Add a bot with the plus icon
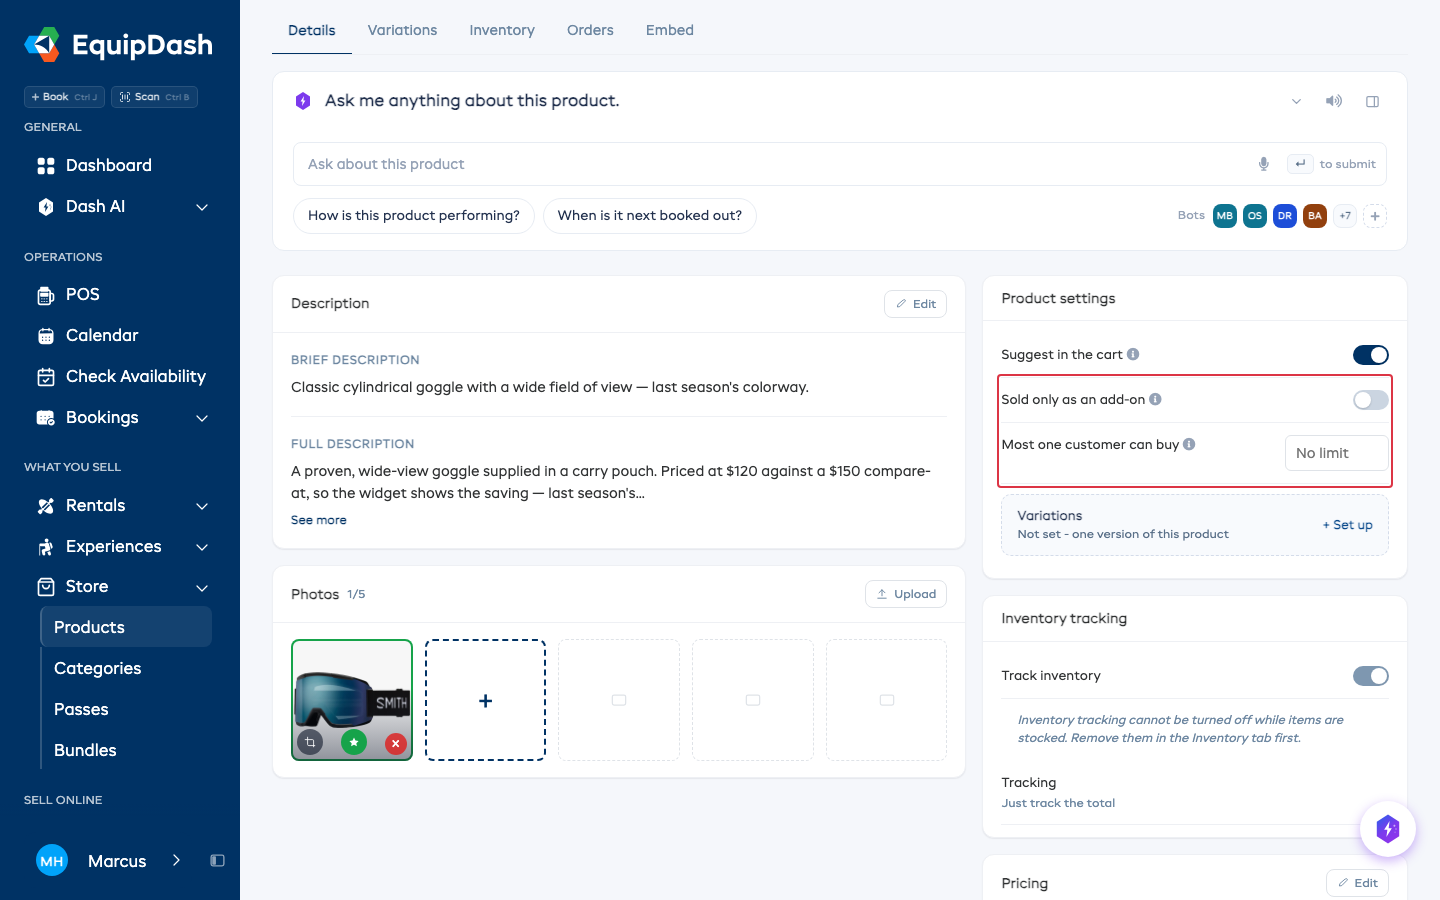Image resolution: width=1440 pixels, height=900 pixels. point(1375,216)
